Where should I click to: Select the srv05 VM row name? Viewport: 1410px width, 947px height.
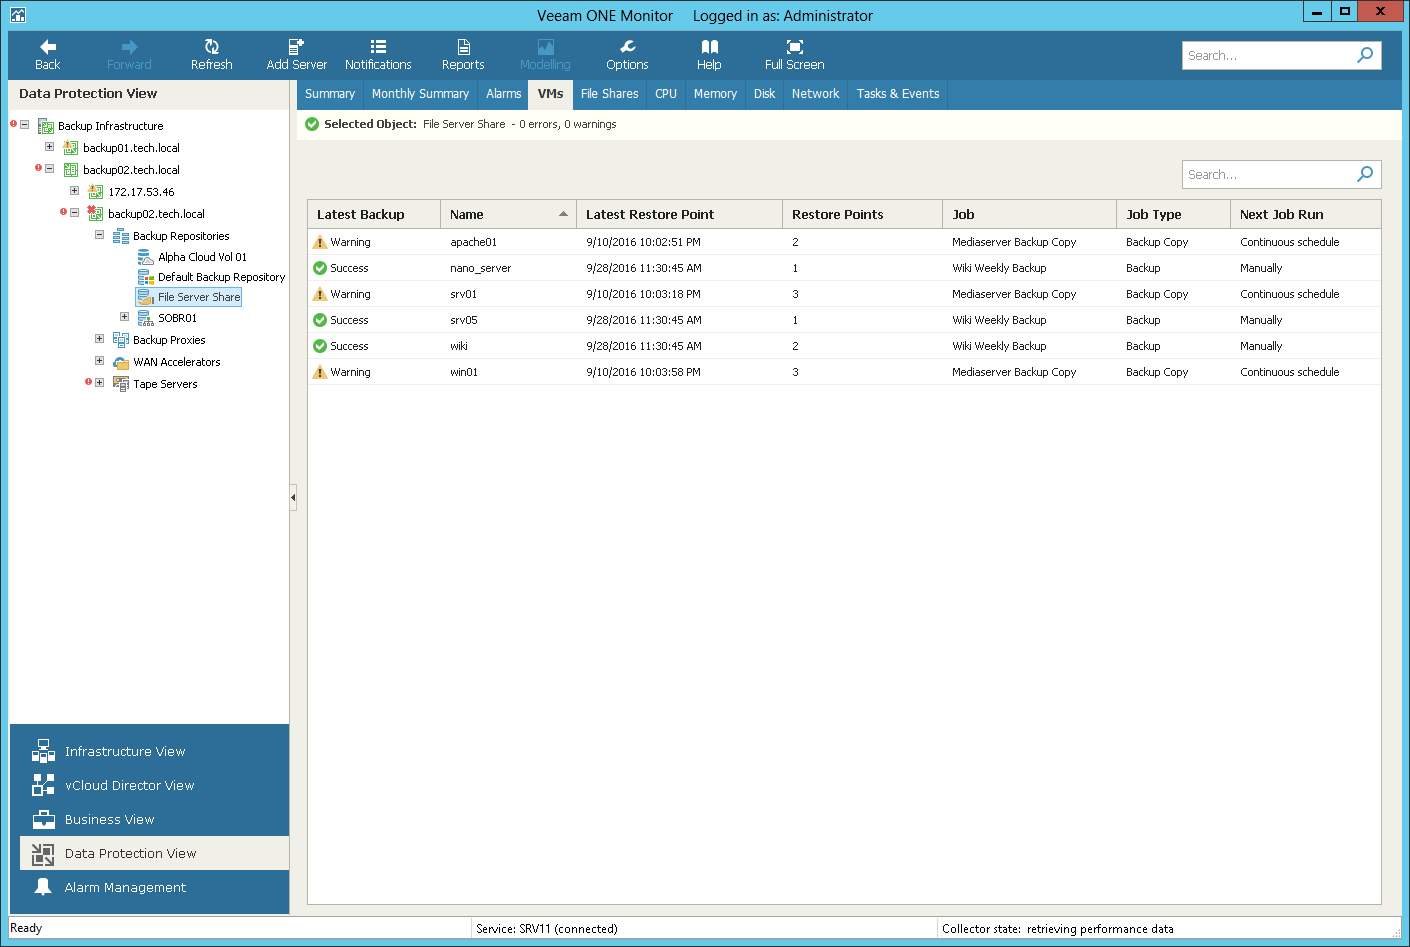(x=463, y=320)
